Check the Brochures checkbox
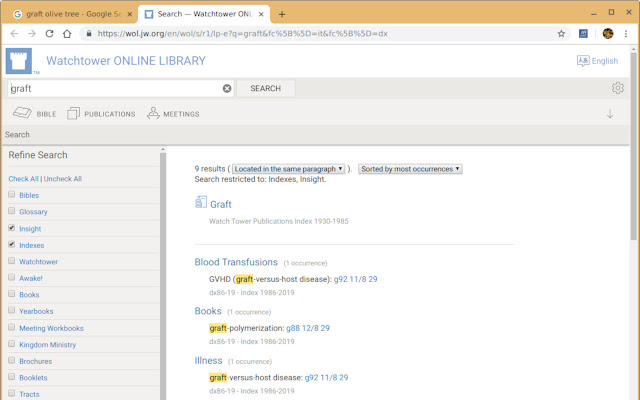 (x=11, y=360)
